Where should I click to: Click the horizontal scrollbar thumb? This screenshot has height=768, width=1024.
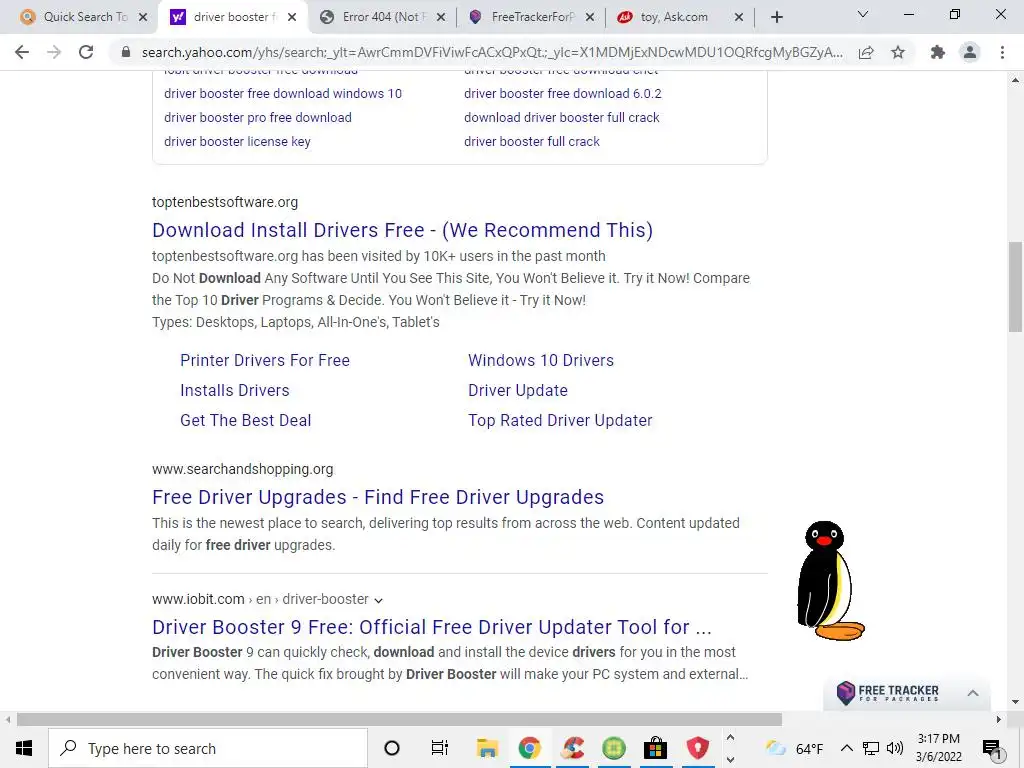(399, 720)
